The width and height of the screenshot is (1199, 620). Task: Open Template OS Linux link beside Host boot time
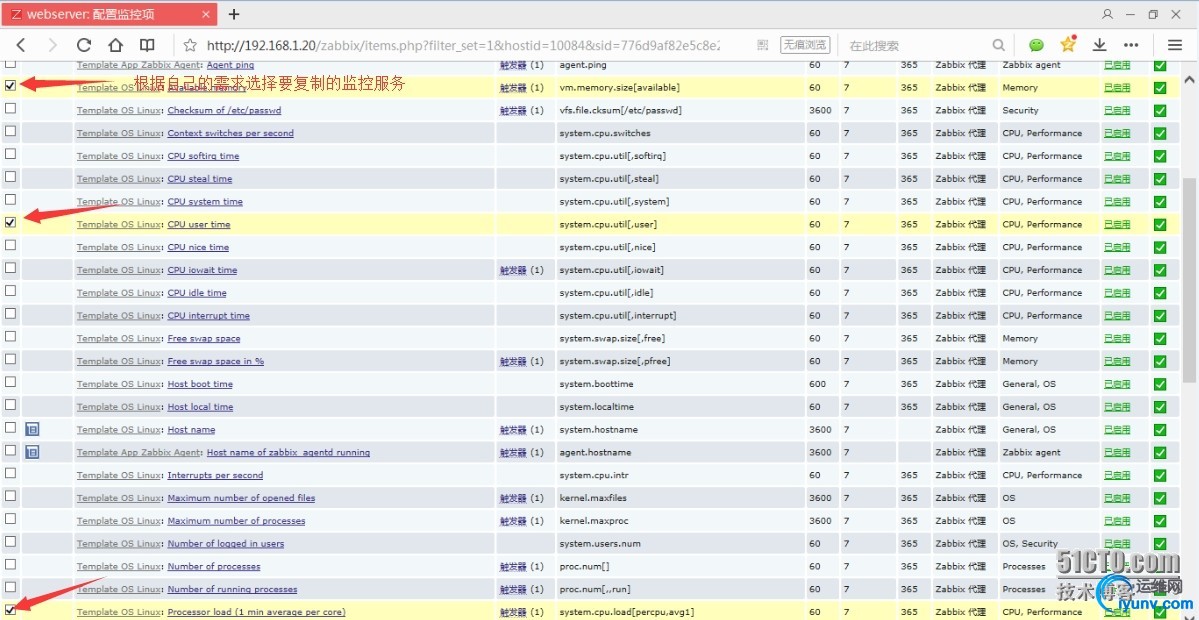pos(119,385)
